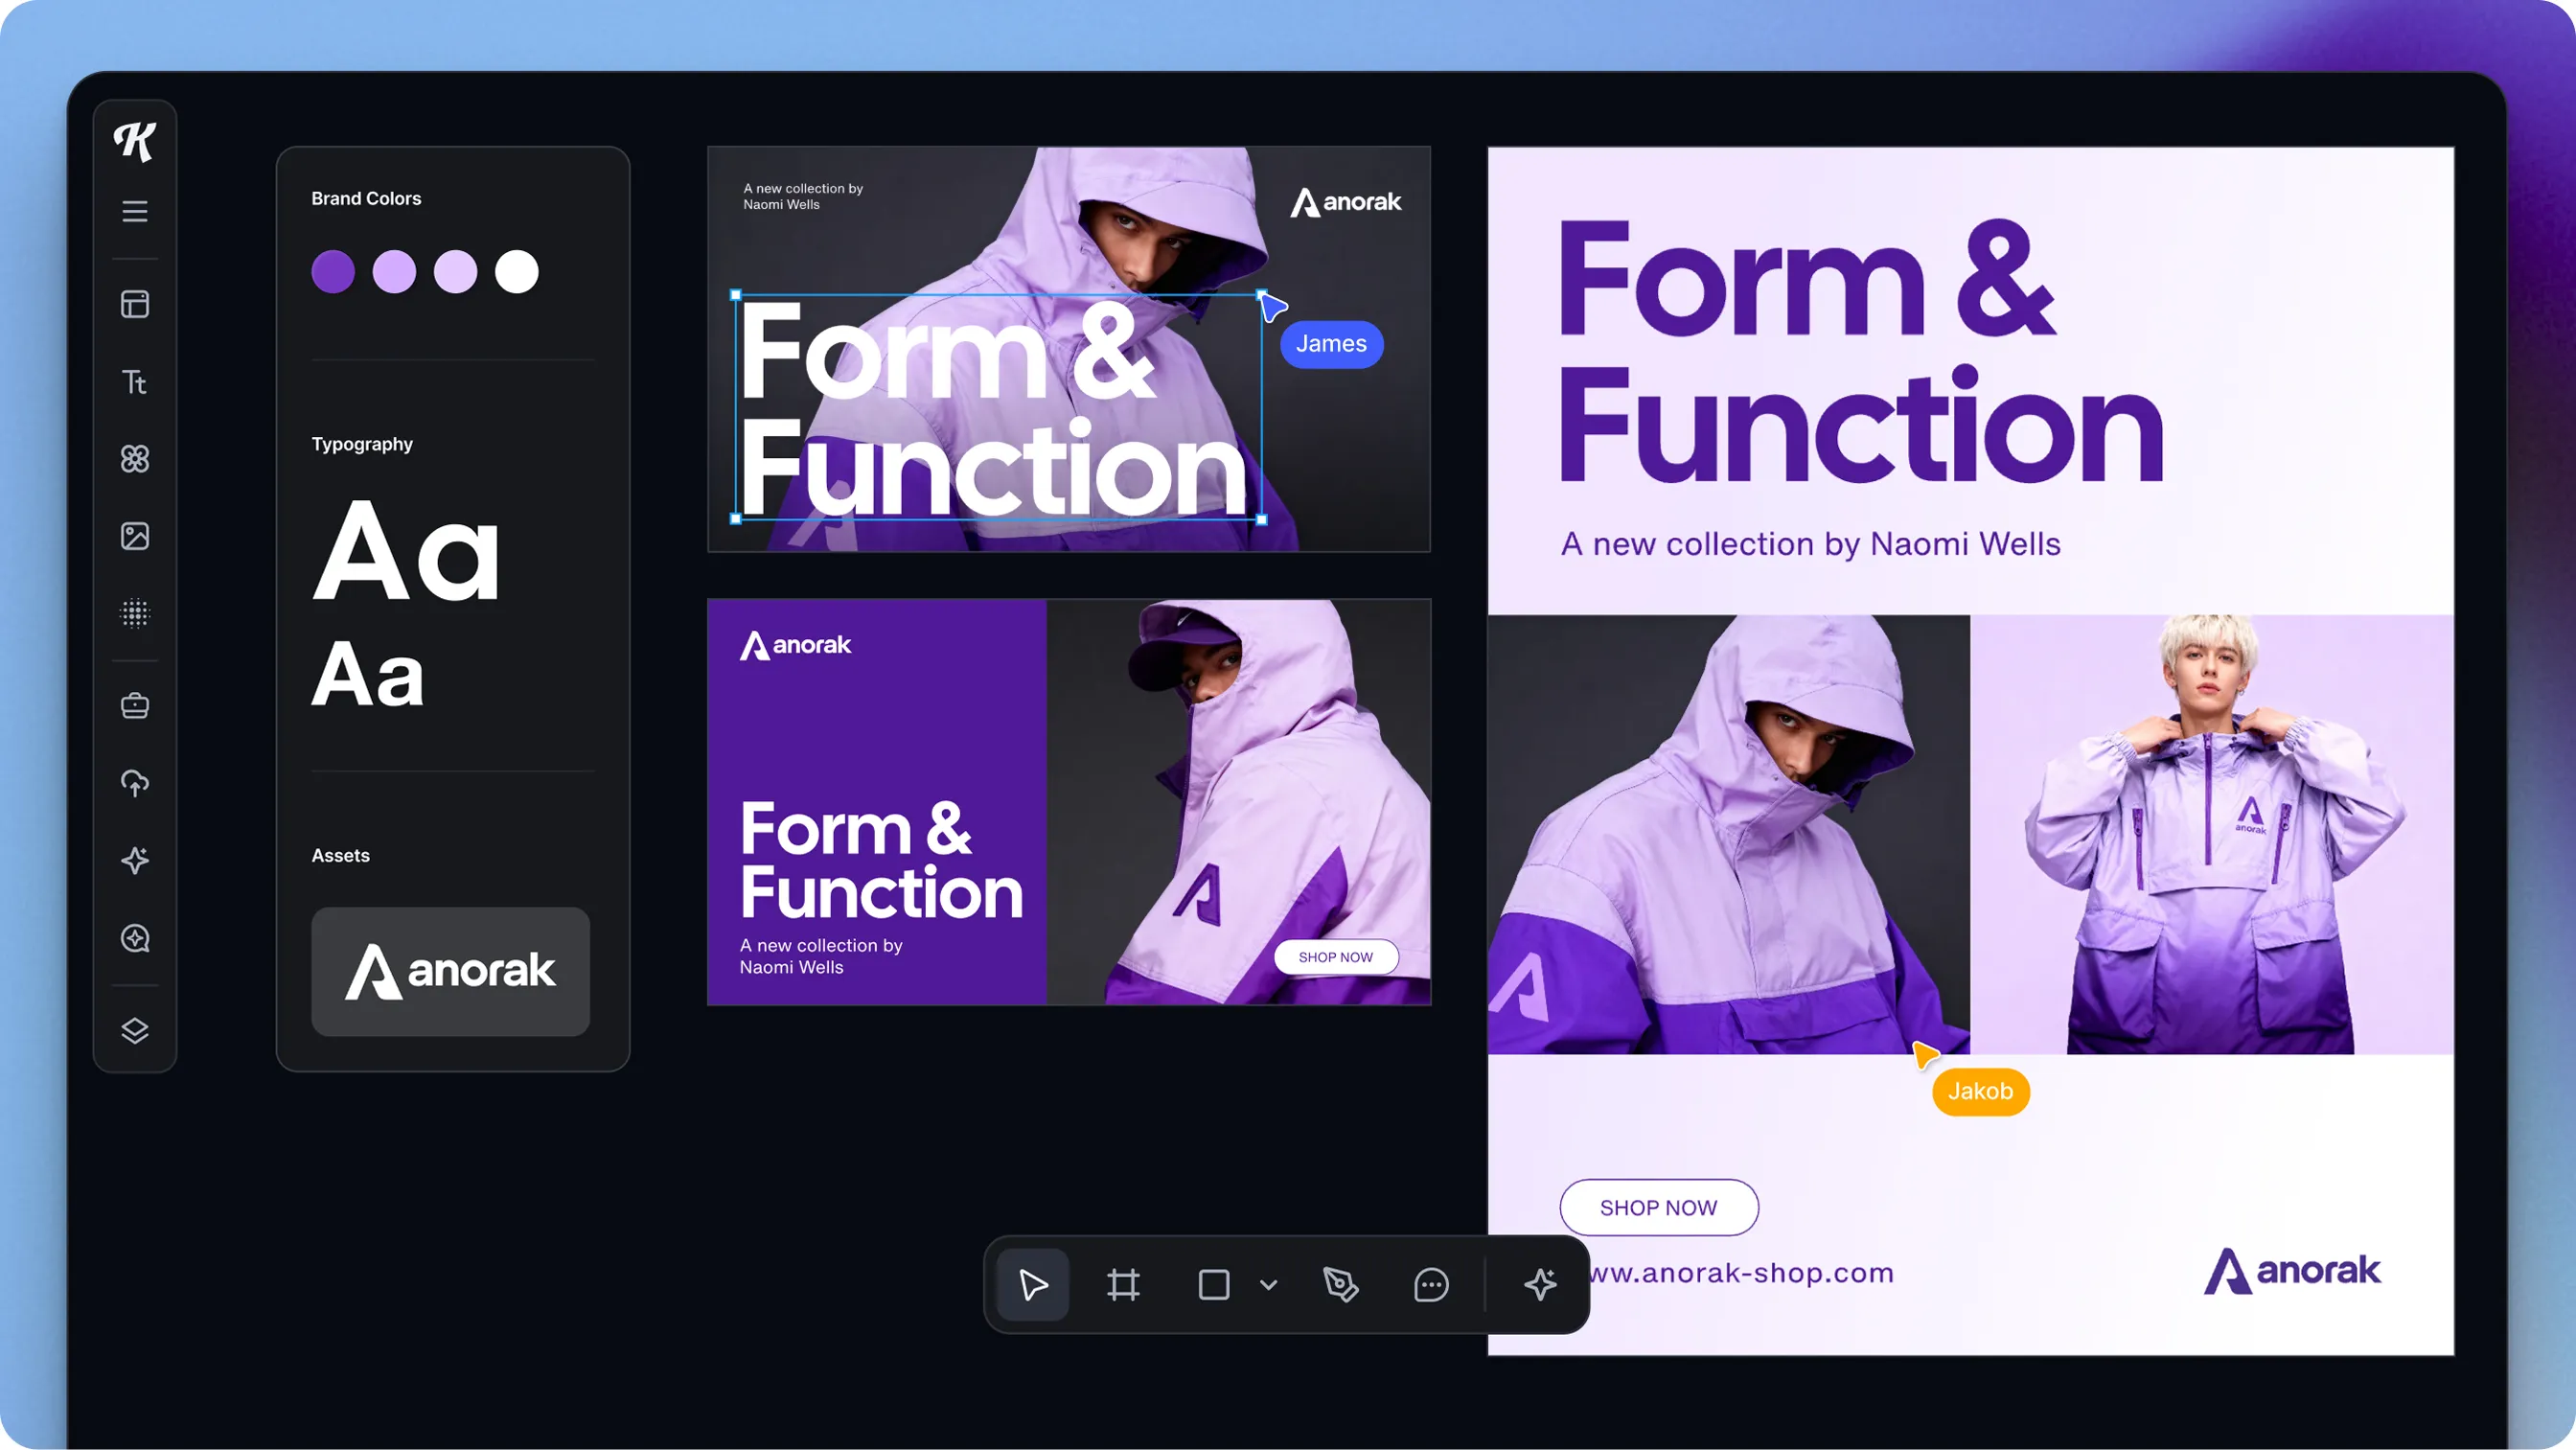This screenshot has height=1450, width=2576.
Task: Open the elements clover icon in the sidebar
Action: tap(135, 459)
